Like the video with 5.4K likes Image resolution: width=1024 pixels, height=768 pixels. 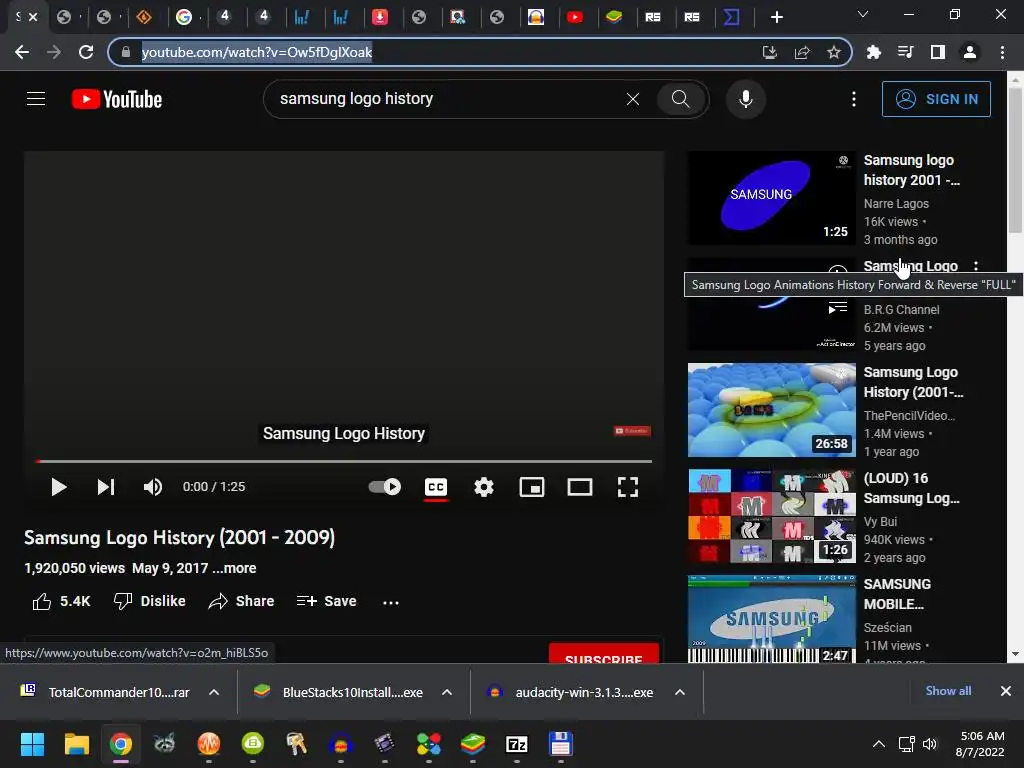click(61, 601)
